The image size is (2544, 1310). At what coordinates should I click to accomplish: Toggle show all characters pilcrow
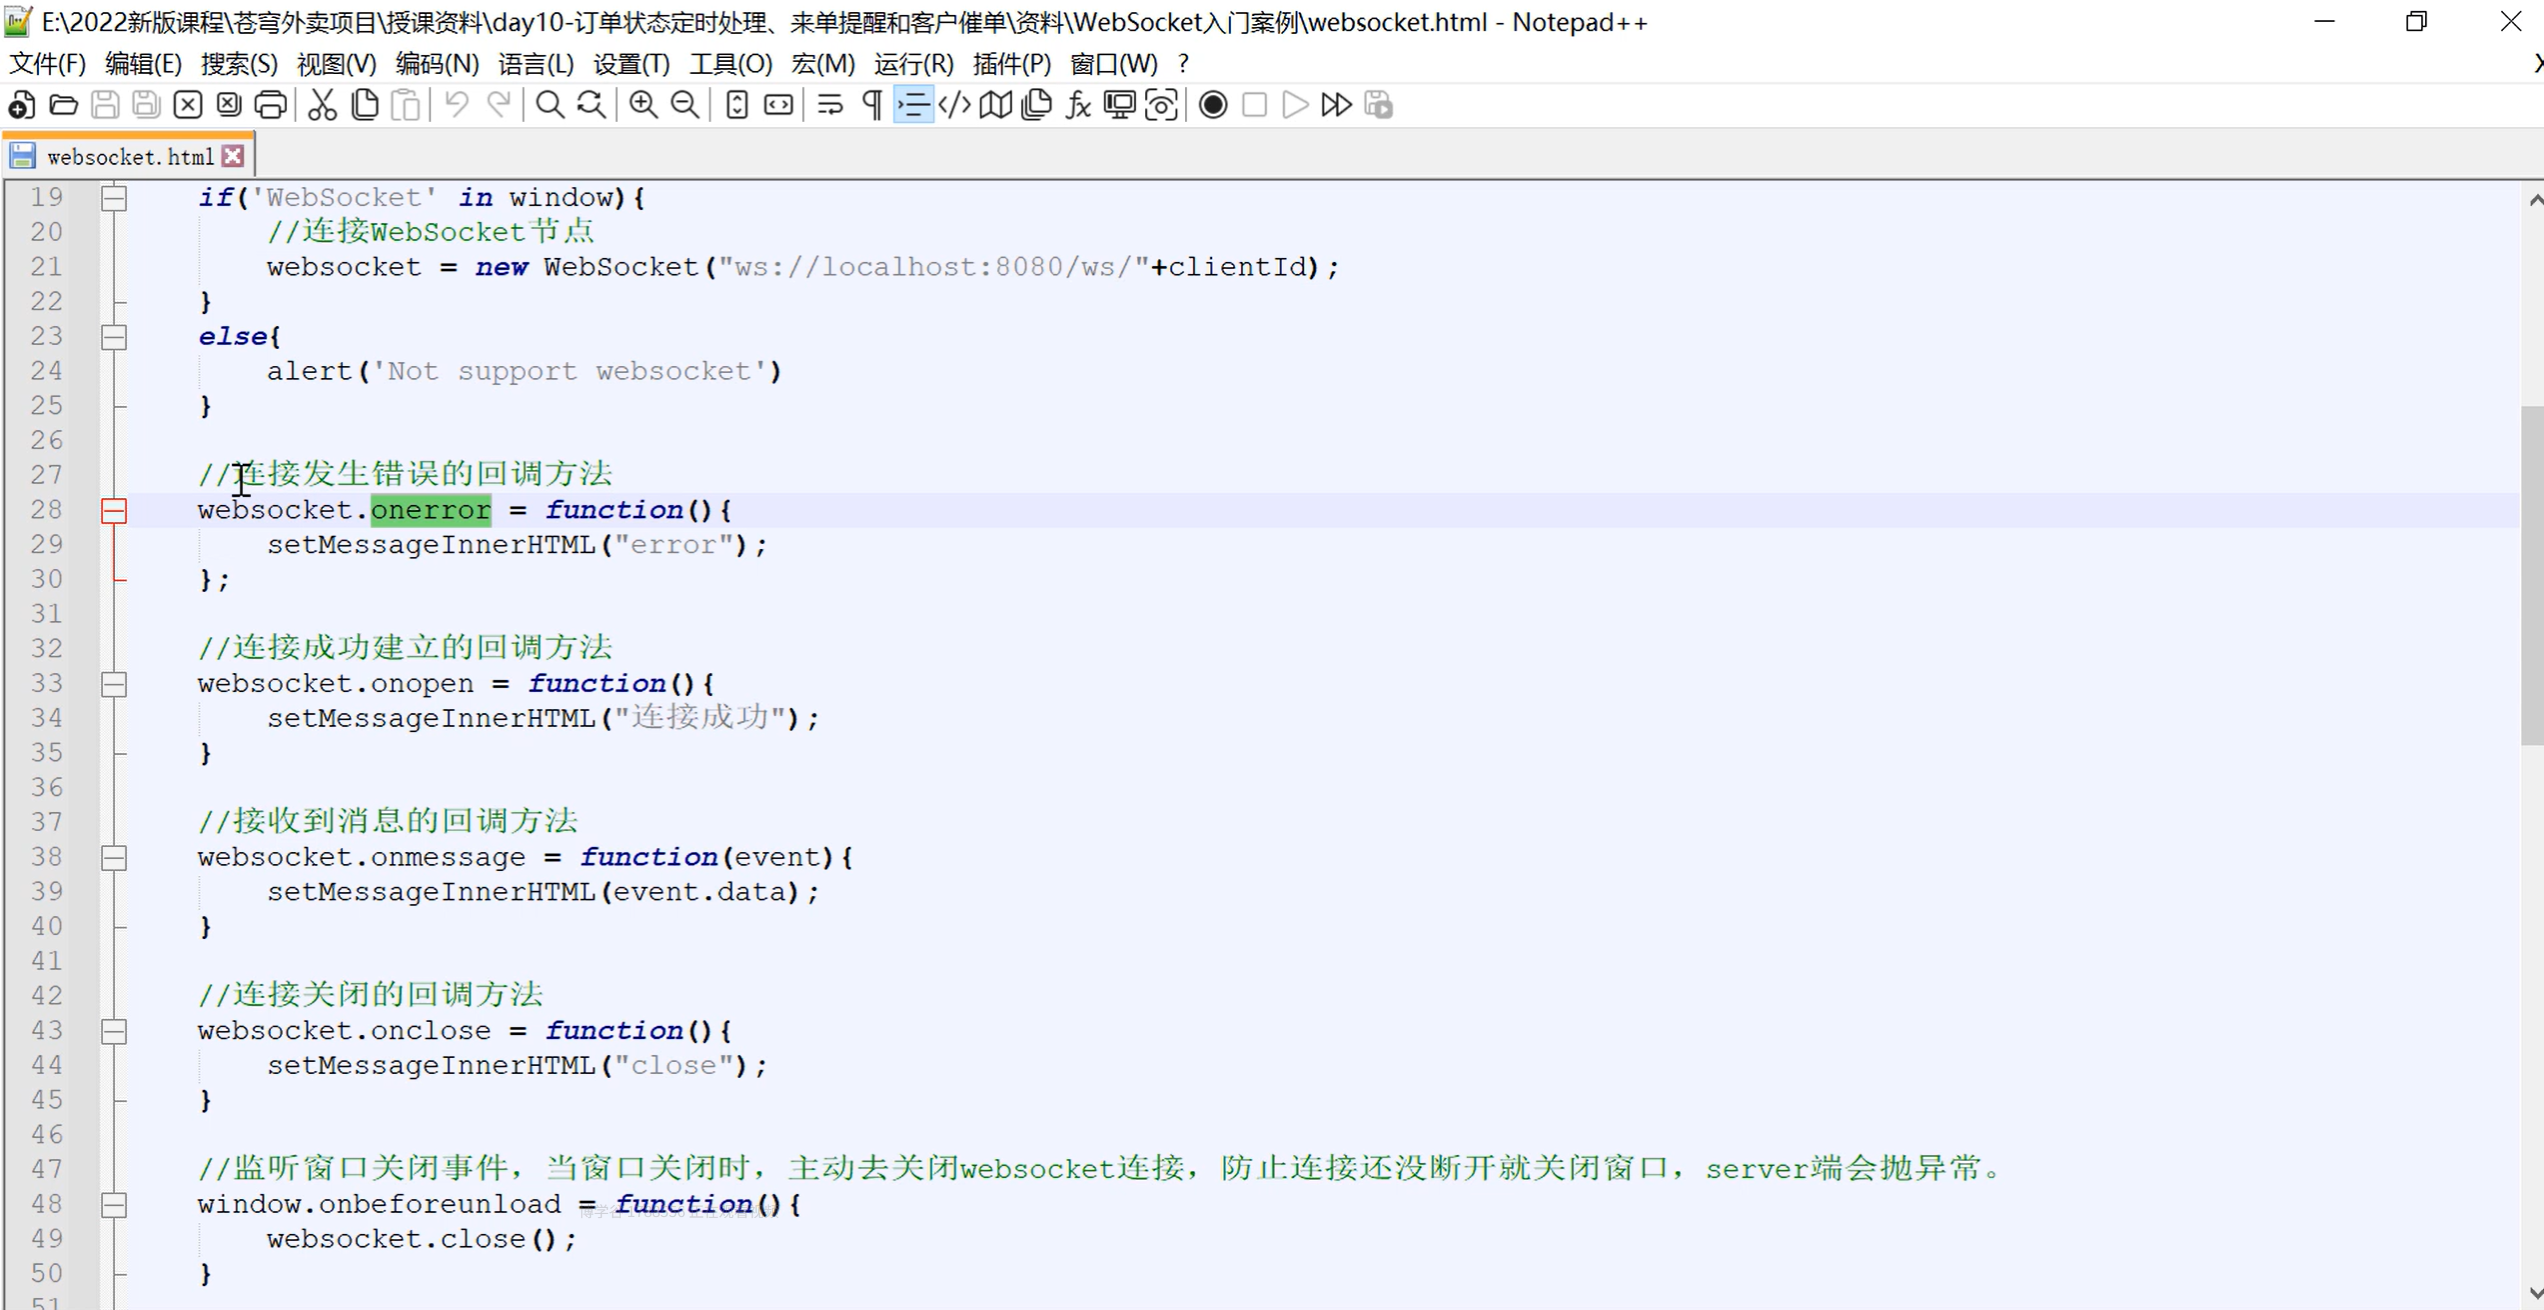872,105
